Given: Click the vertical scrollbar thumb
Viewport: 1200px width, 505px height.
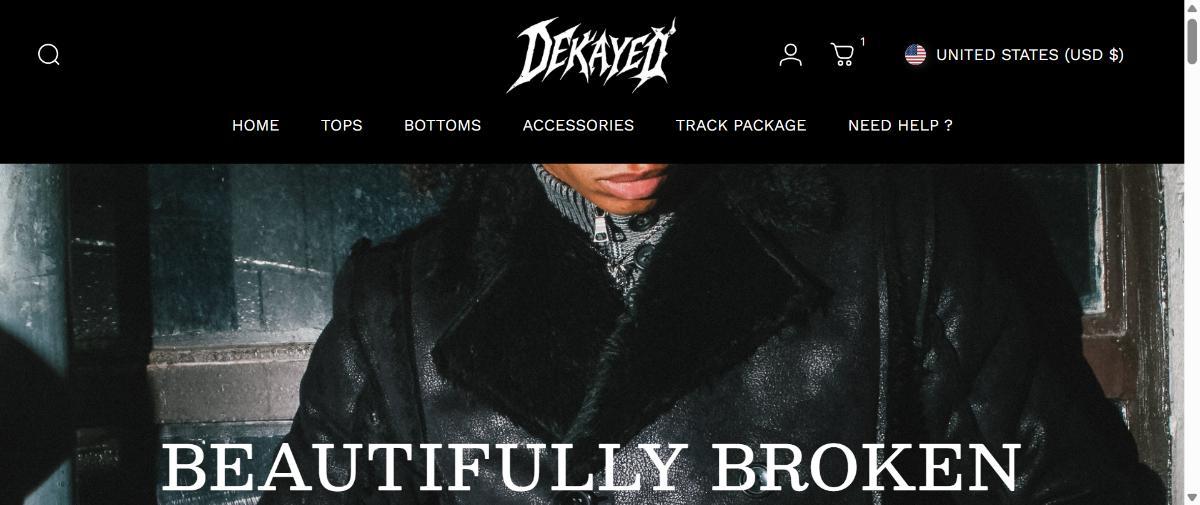Looking at the screenshot, I should pos(1192,42).
